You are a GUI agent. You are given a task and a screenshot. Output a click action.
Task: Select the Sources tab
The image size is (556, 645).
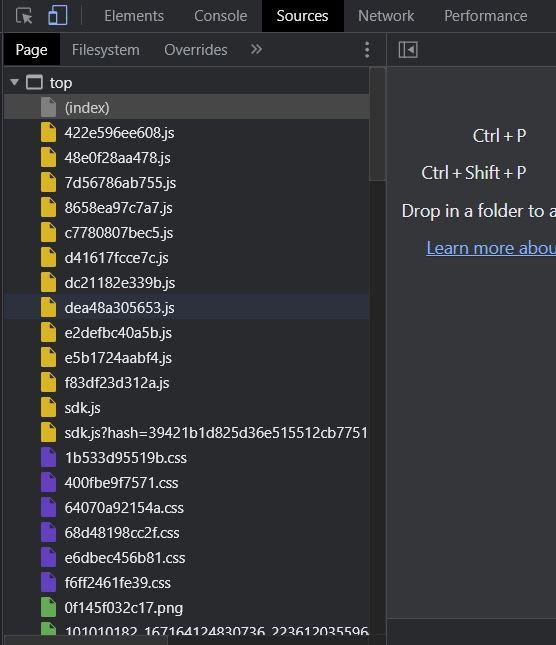point(302,16)
